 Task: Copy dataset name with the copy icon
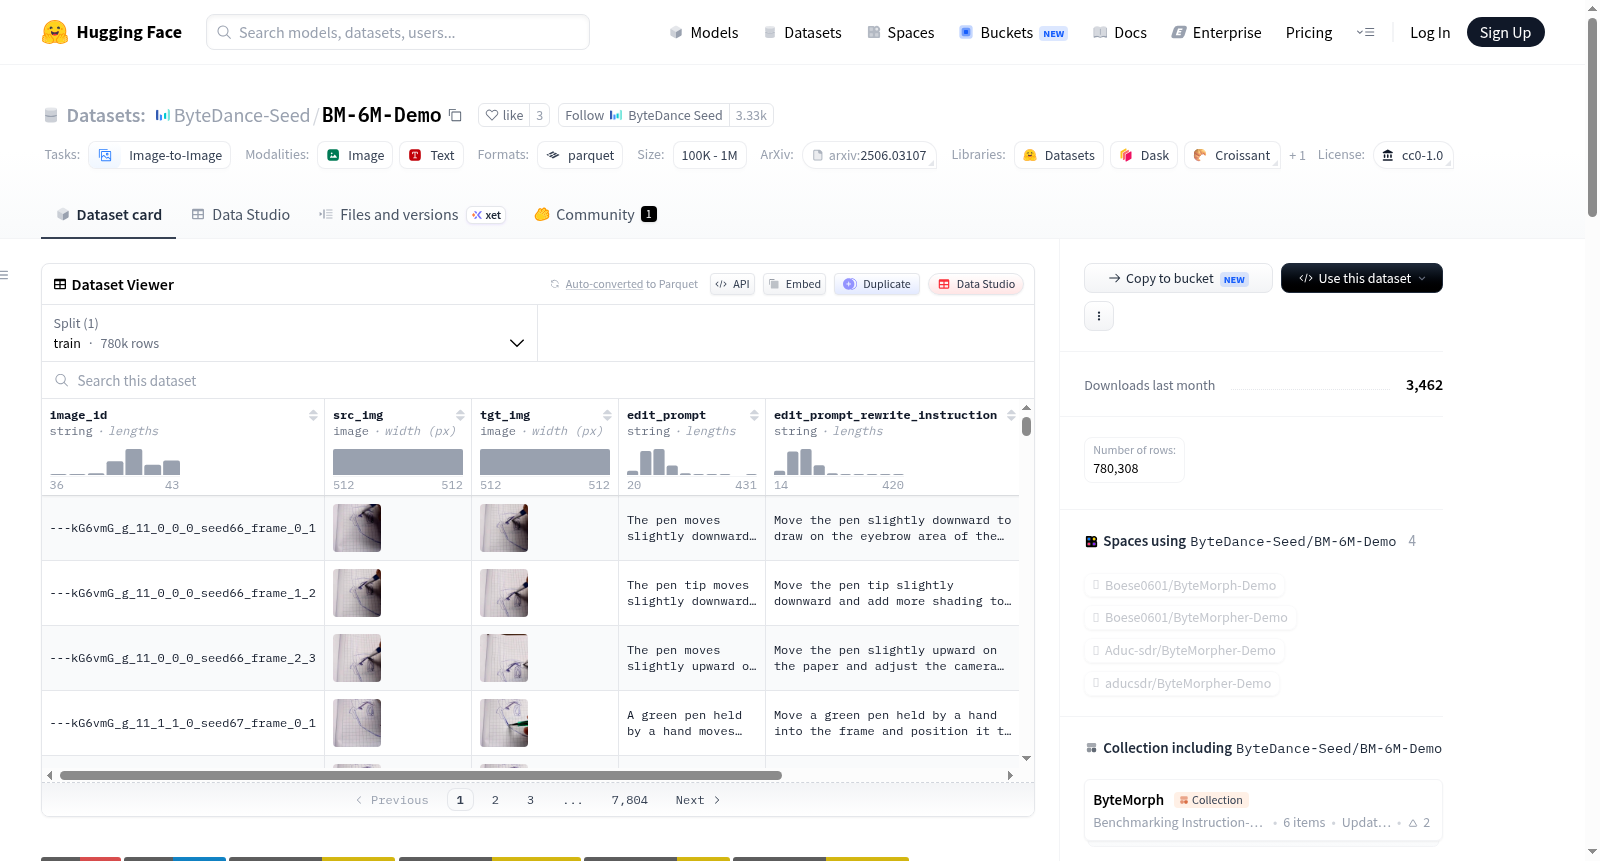[x=455, y=115]
